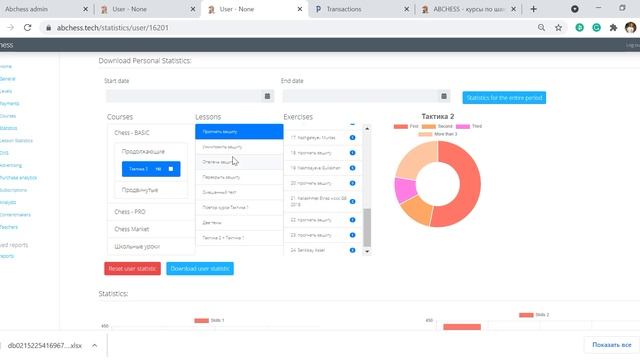Toggle More than 3 legend item
The image size is (640, 360).
(x=438, y=134)
